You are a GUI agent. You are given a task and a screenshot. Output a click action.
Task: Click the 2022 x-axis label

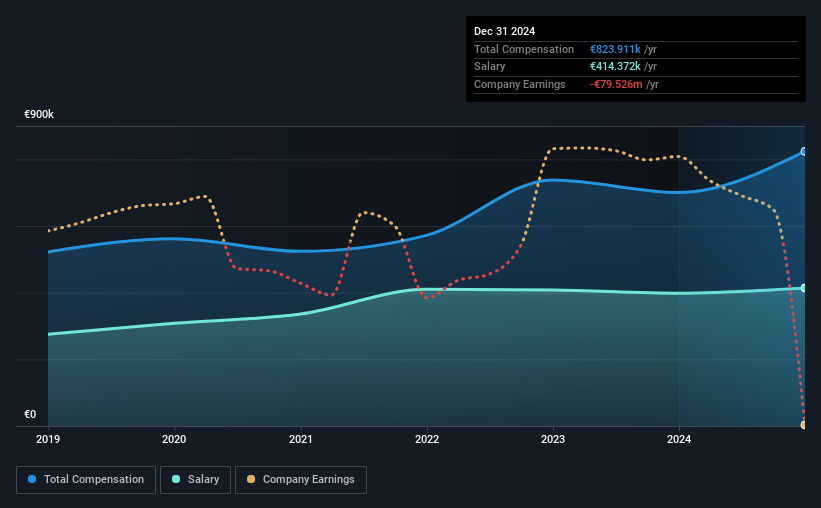(427, 439)
